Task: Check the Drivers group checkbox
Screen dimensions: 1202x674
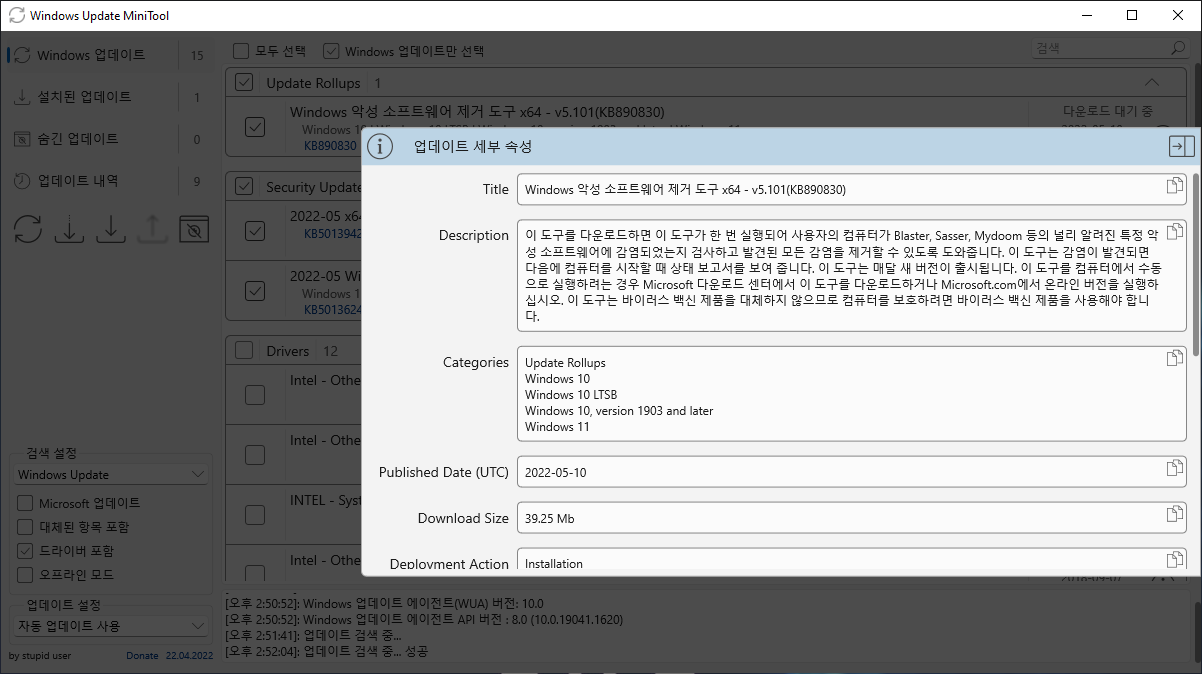Action: pyautogui.click(x=244, y=351)
